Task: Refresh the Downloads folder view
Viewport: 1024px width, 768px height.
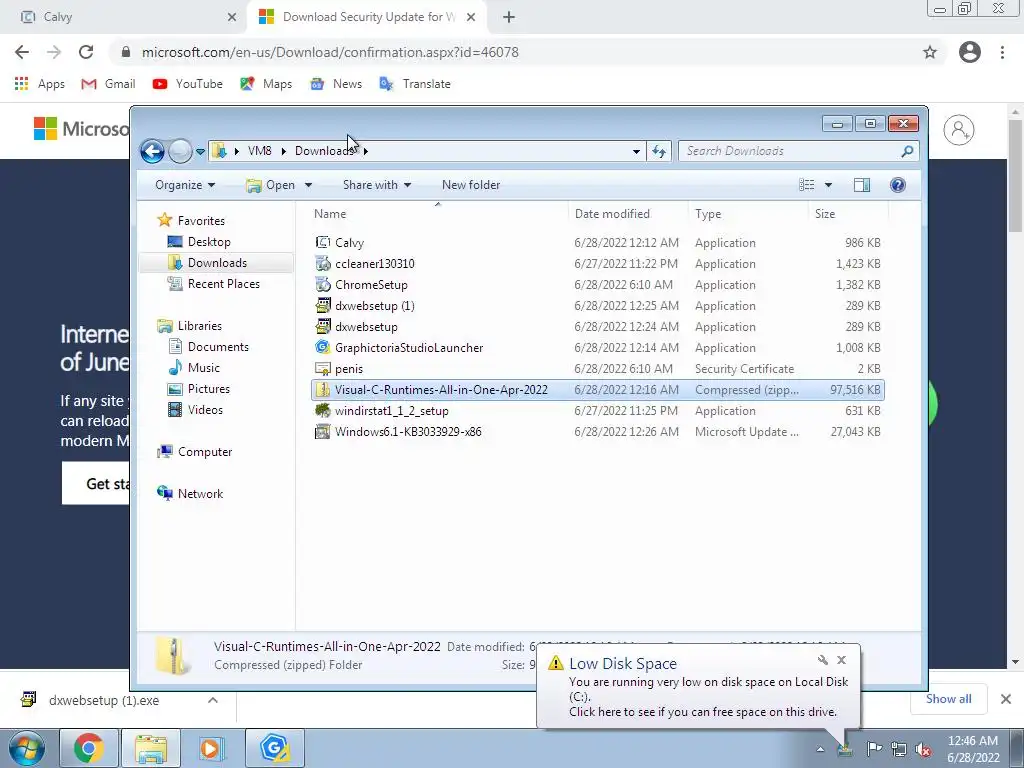Action: pyautogui.click(x=658, y=152)
